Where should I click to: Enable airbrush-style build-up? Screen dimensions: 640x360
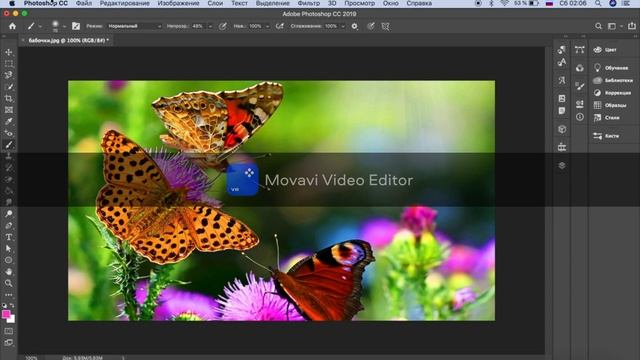(280, 26)
